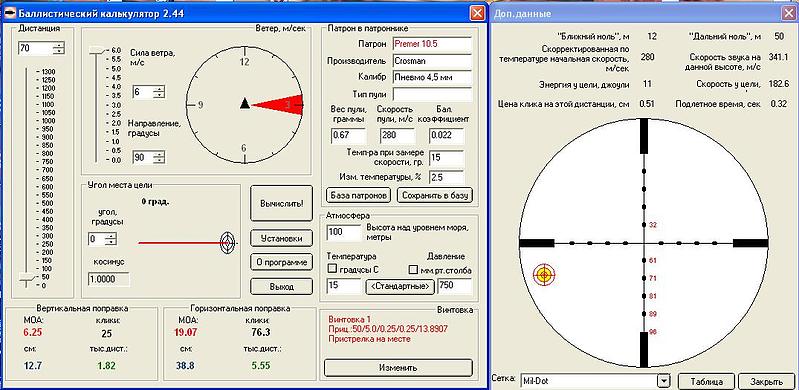Viewport: 799px width, 390px height.
Task: Click the yellow-red target marker in the reticle
Action: coord(544,275)
